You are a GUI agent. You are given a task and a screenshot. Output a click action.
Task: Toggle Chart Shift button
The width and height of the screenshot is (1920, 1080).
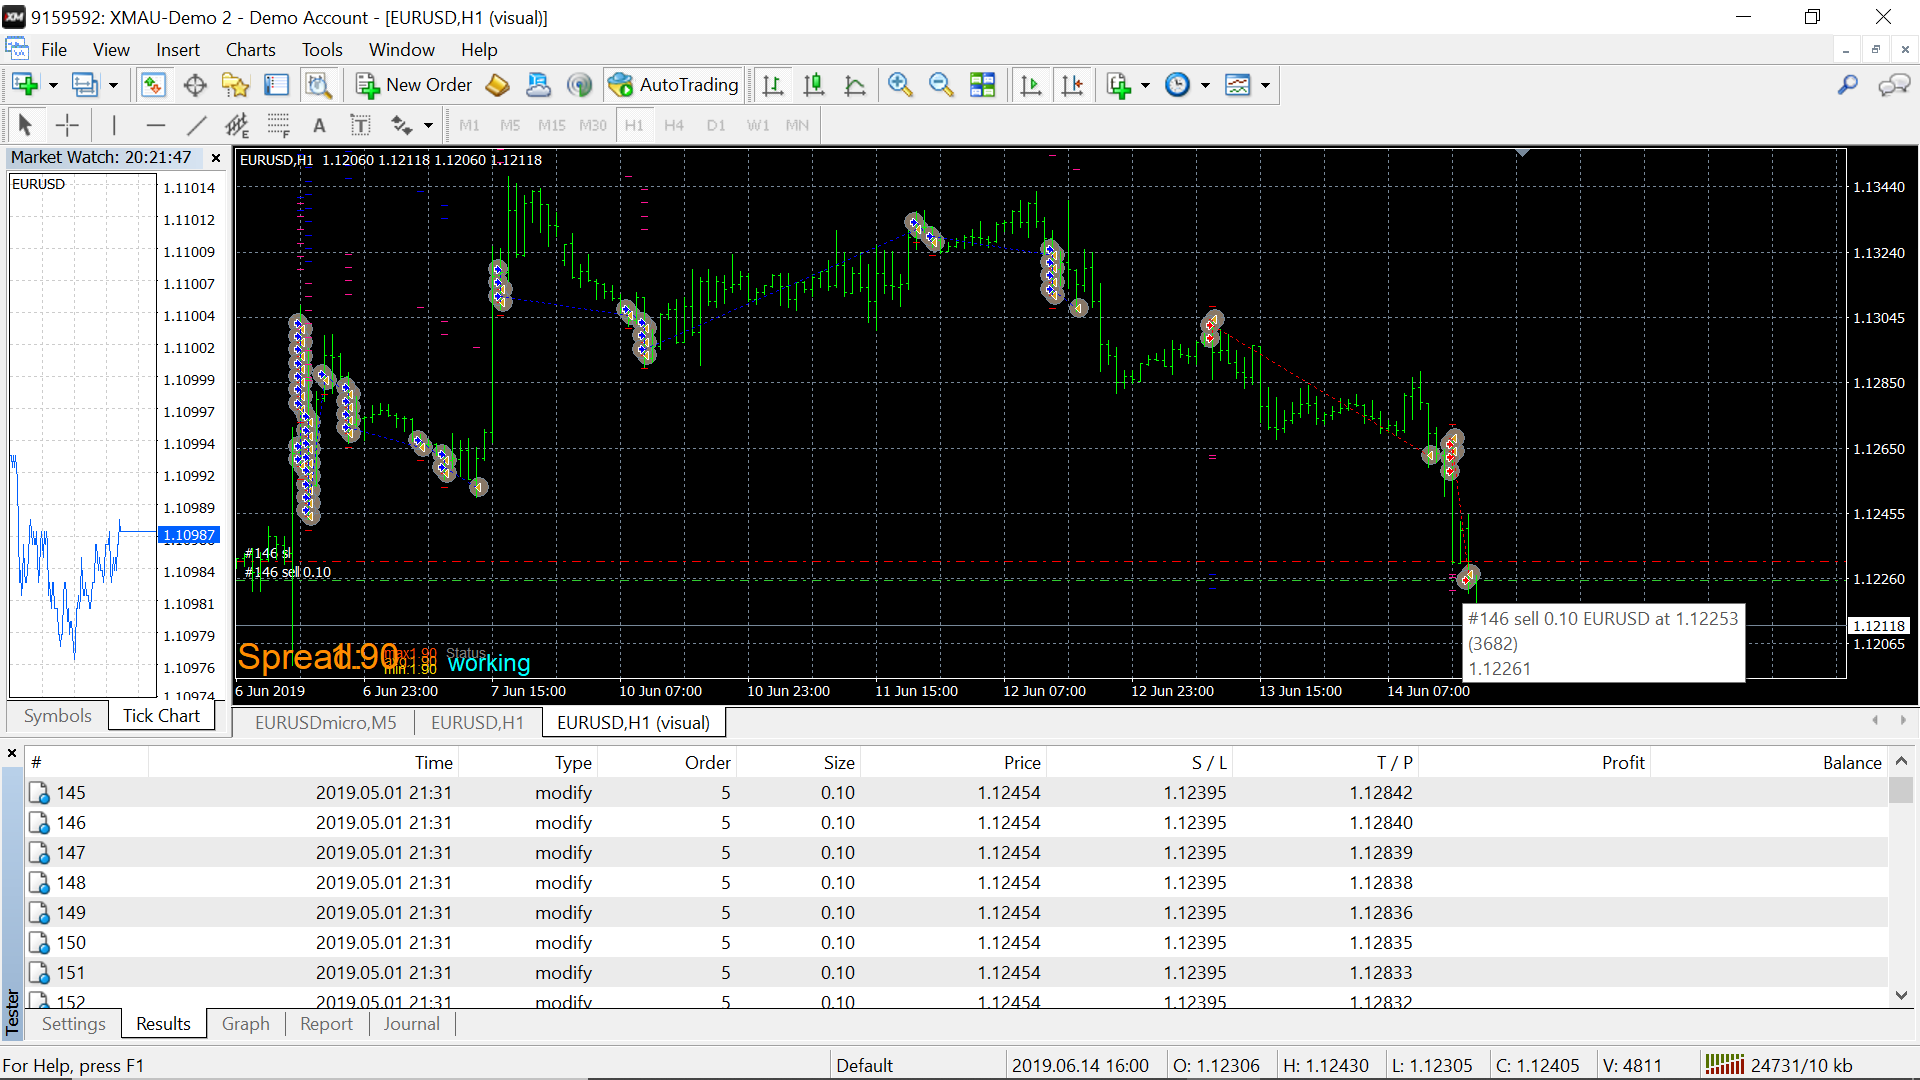click(x=1072, y=85)
